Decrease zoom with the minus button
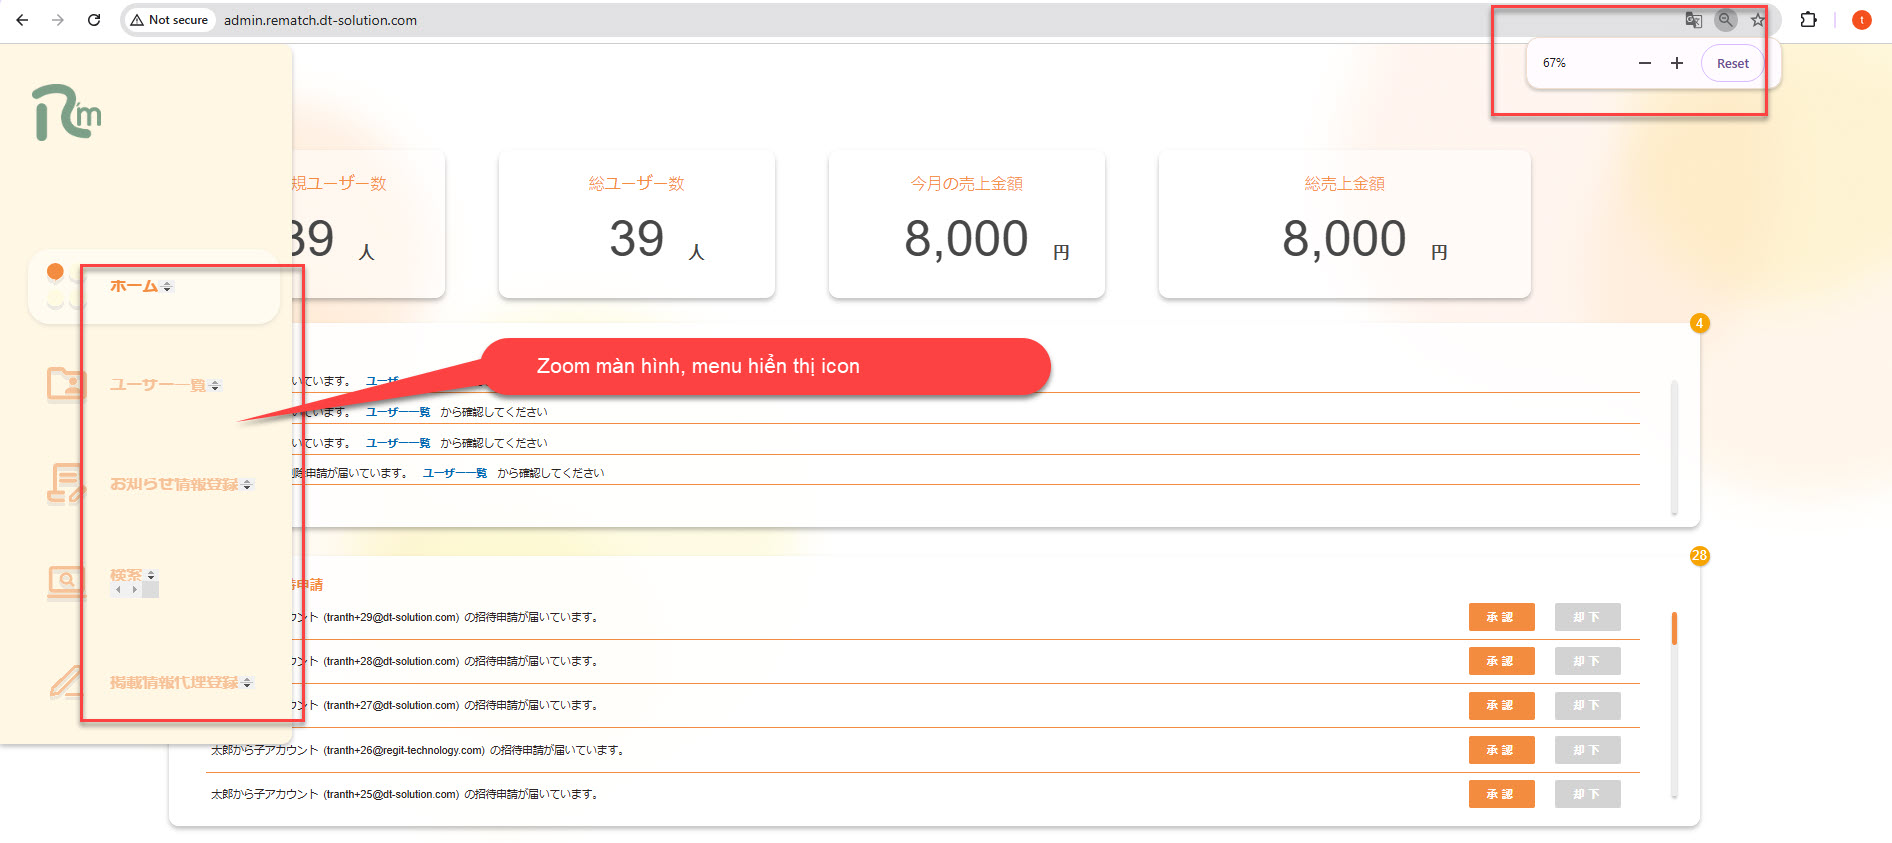Viewport: 1892px width, 843px height. [x=1645, y=63]
